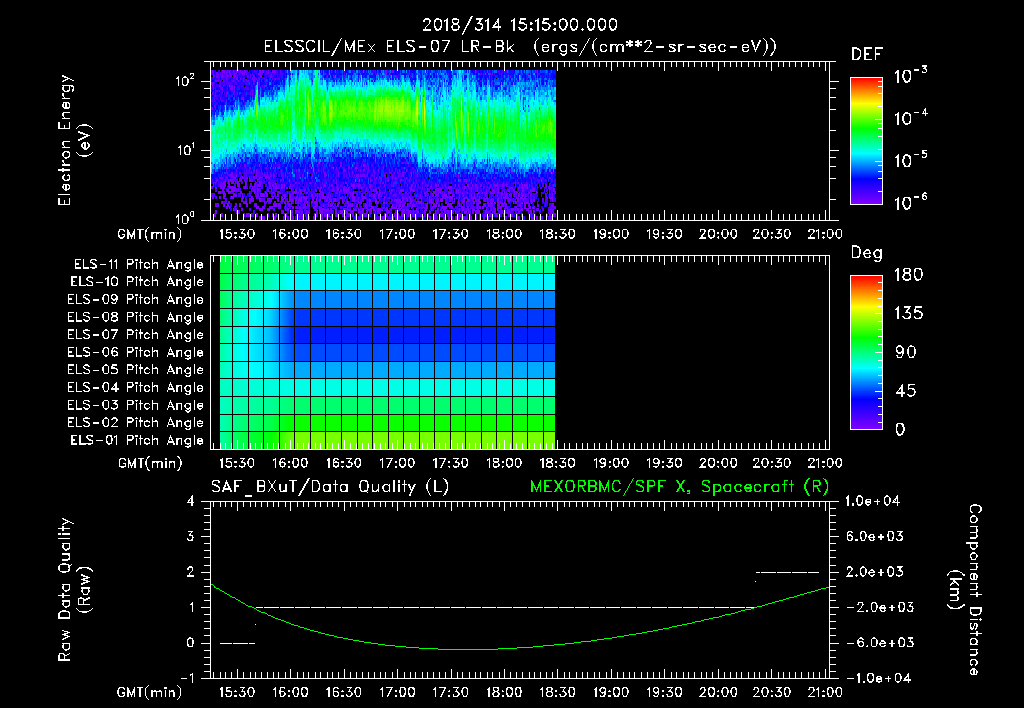Click the Electron Energy (eV) axis label
1024x708 pixels.
74,140
